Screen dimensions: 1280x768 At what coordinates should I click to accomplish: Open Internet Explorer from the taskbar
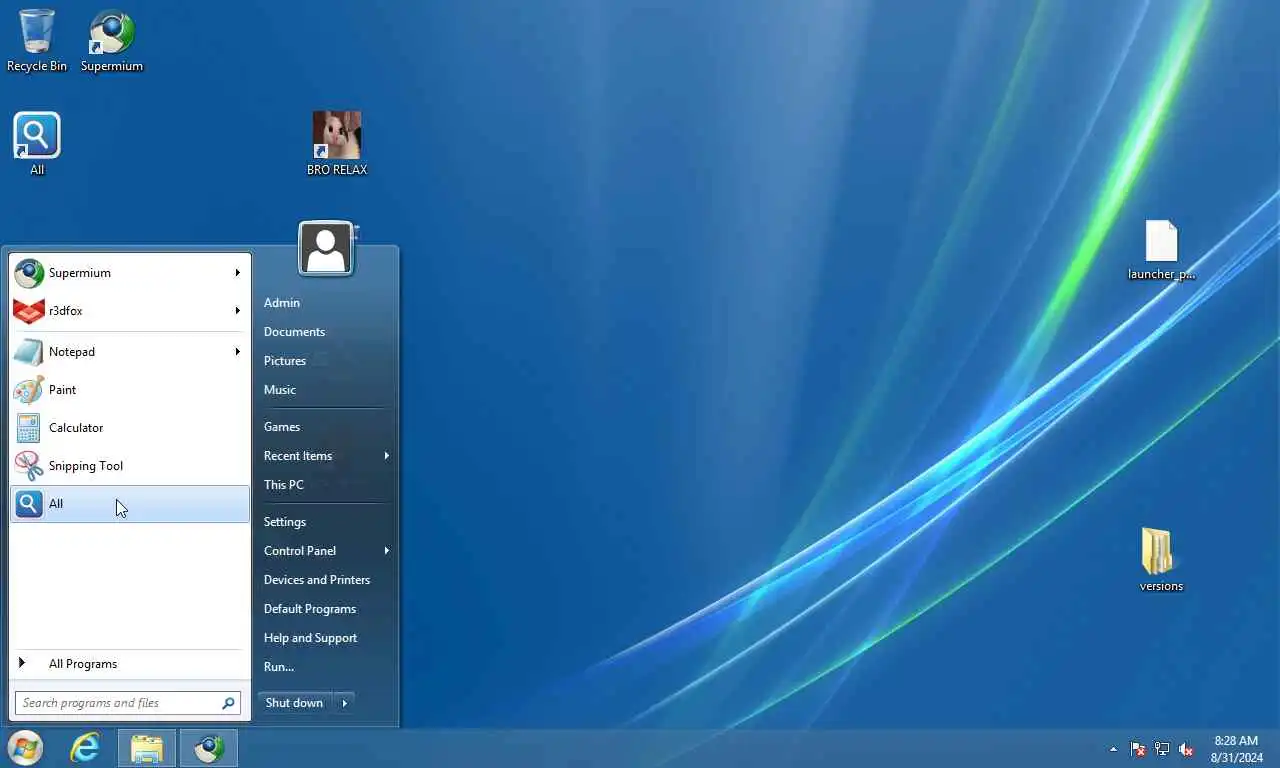click(85, 748)
